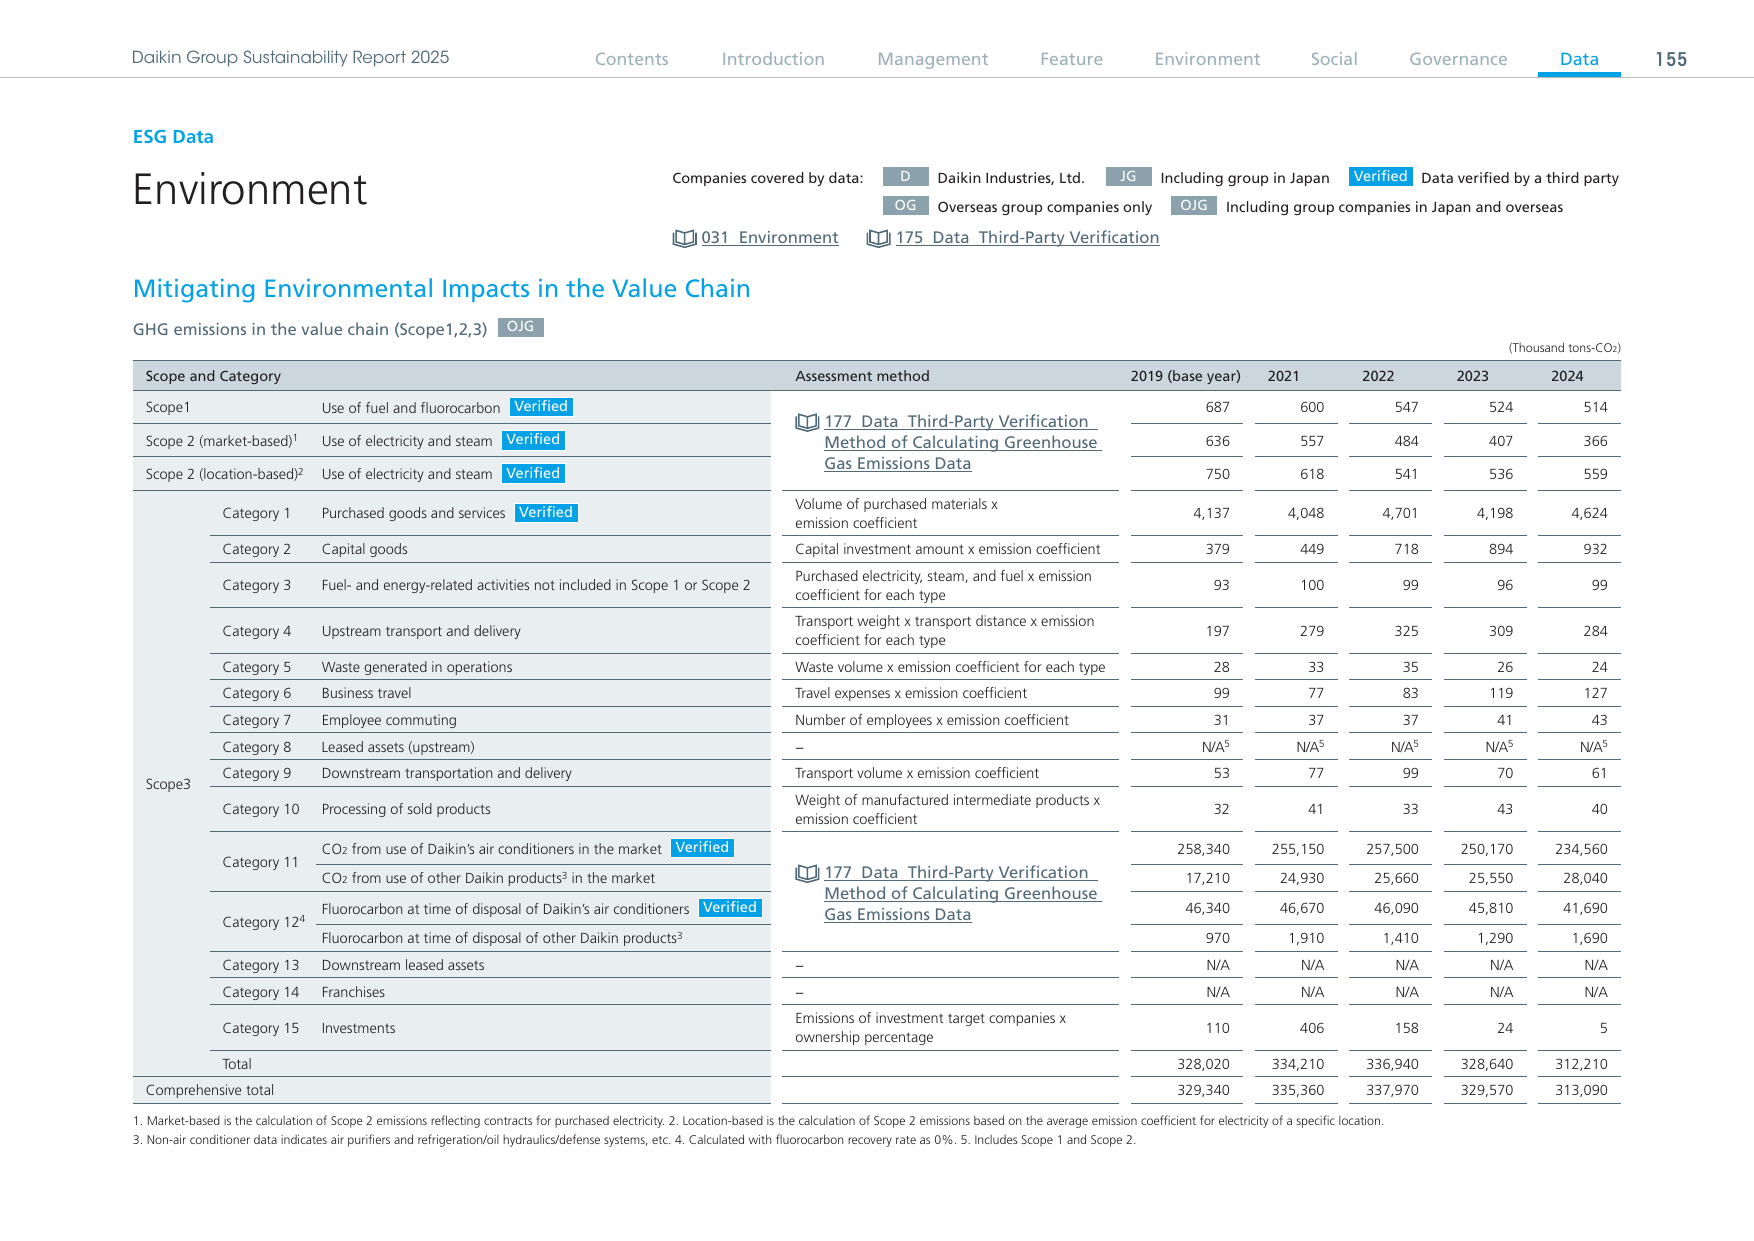Click the 2024 comprehensive total 313,090
Viewport: 1754px width, 1241px height.
click(1581, 1090)
